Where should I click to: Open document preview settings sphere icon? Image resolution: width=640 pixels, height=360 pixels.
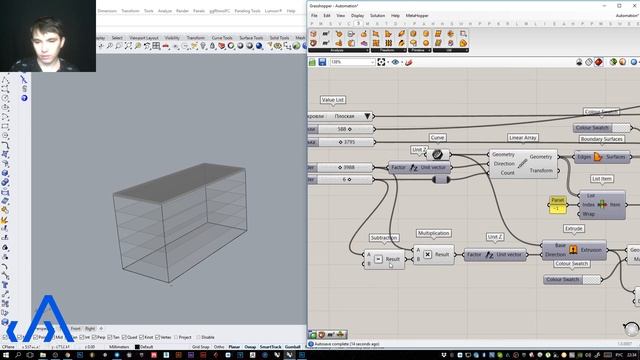pos(622,62)
